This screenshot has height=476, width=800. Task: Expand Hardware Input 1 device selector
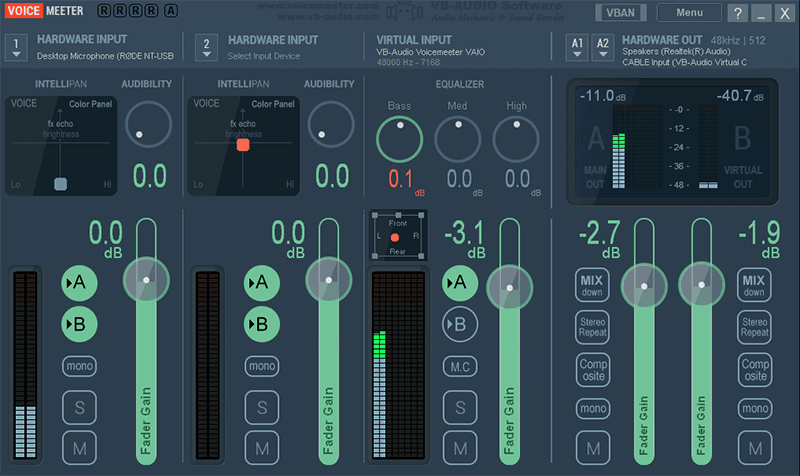[x=16, y=46]
